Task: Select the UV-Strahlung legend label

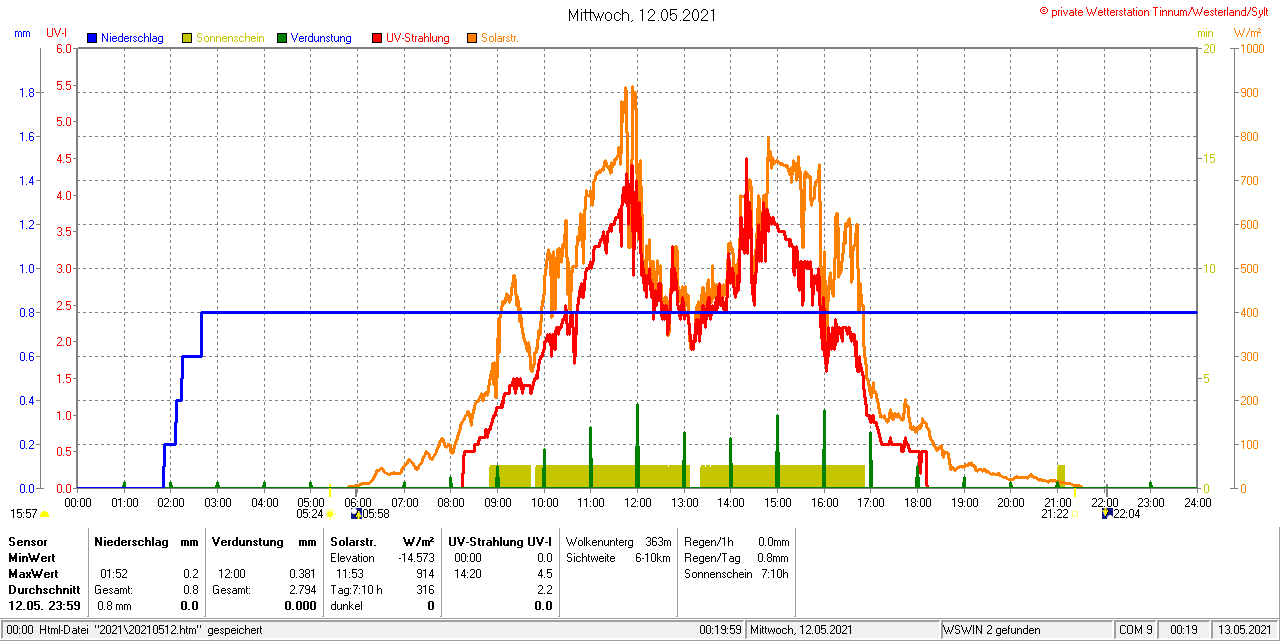Action: point(420,38)
